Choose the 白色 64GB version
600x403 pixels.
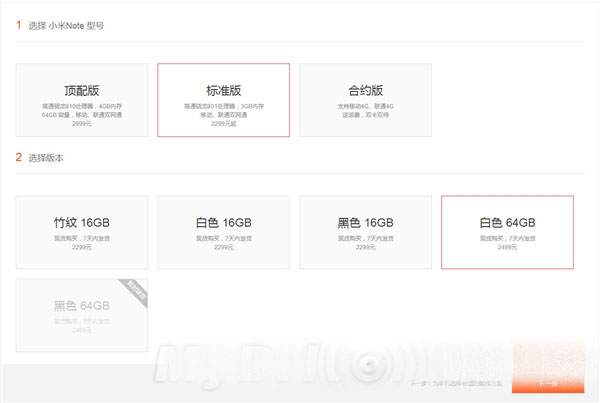pyautogui.click(x=507, y=232)
